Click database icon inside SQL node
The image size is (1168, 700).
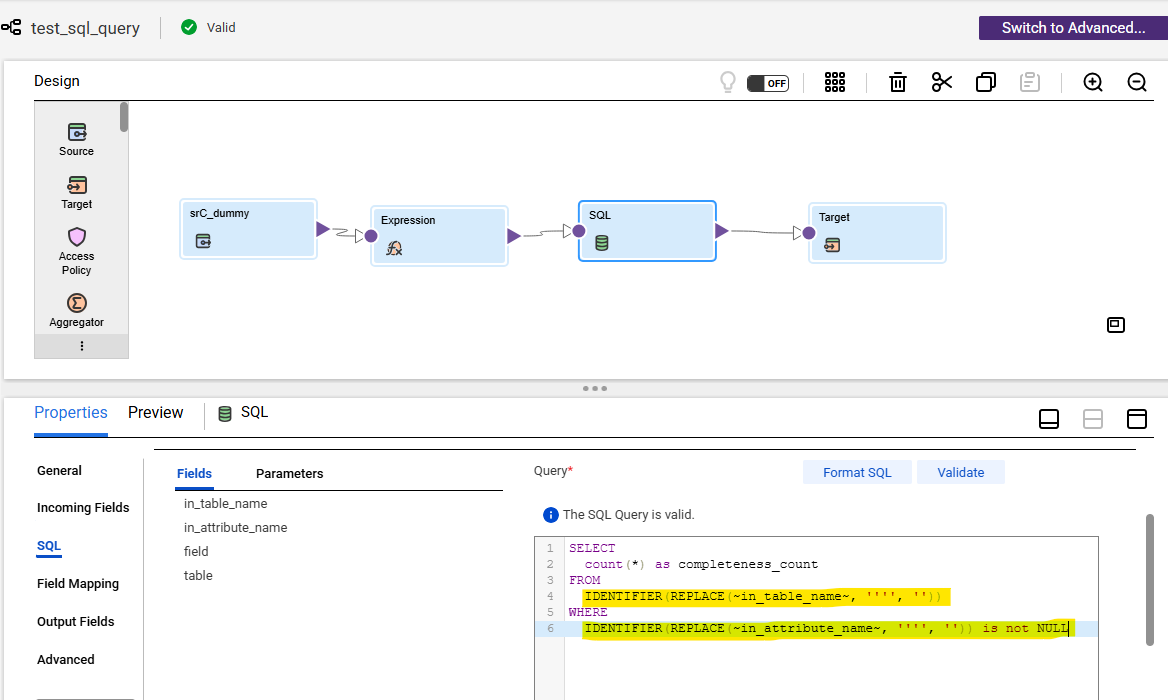tap(602, 243)
